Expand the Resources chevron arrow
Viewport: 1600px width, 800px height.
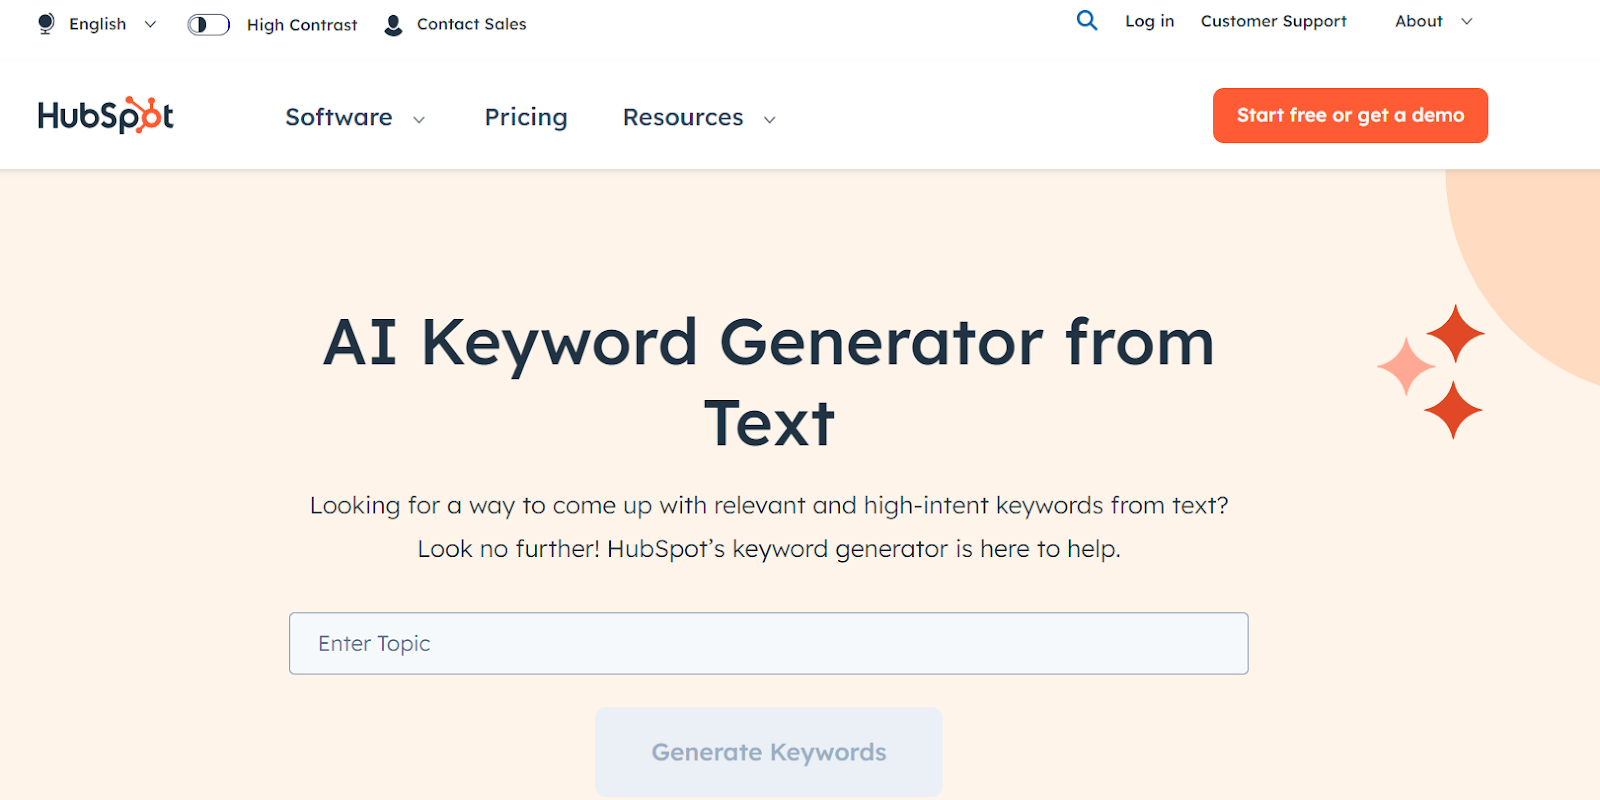tap(770, 120)
